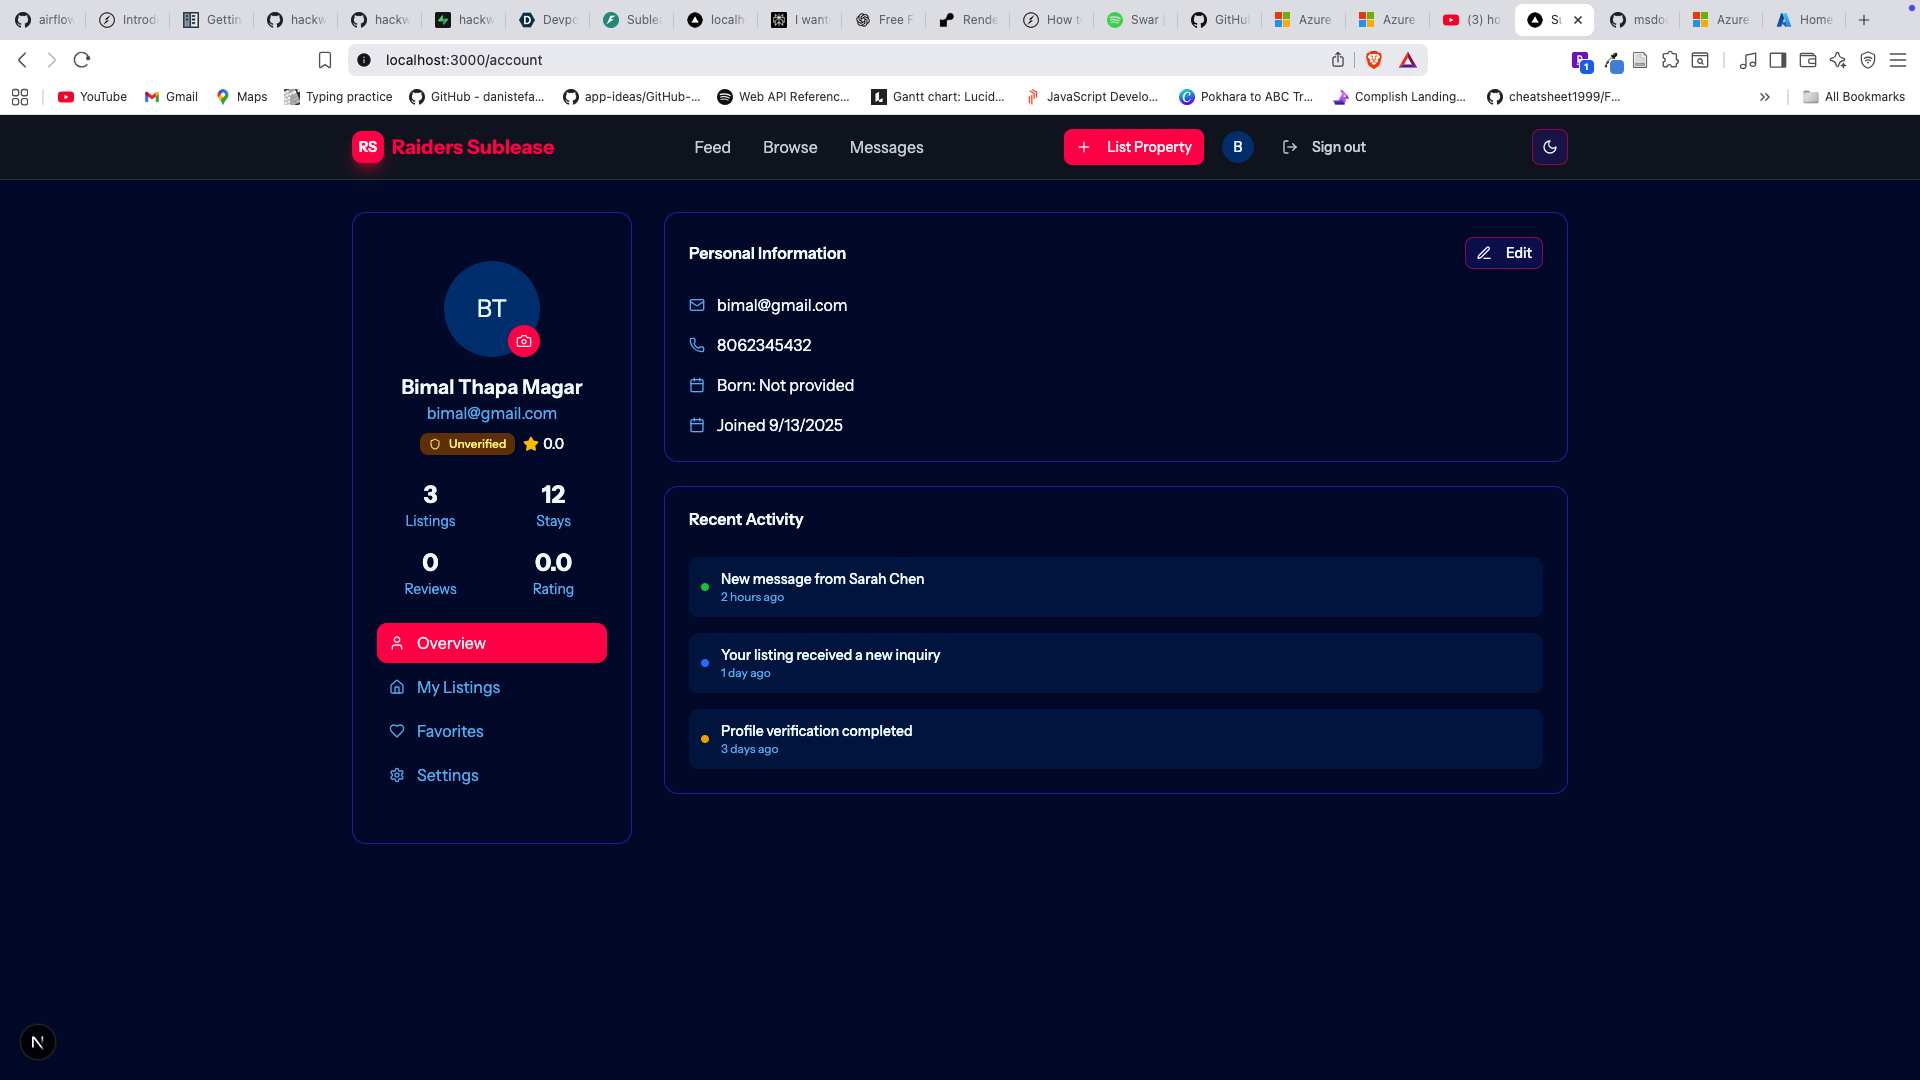Switch to My Listings tab
Image resolution: width=1920 pixels, height=1080 pixels.
pos(458,687)
